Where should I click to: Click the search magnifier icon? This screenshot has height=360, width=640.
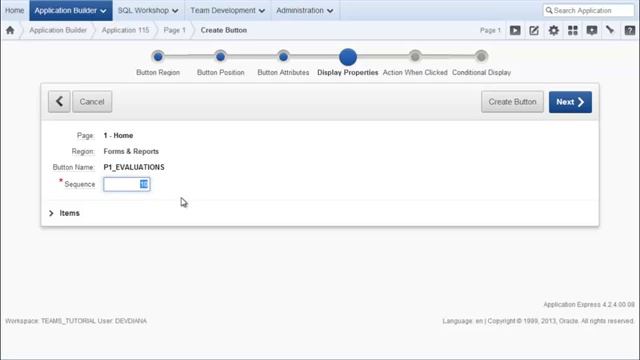coord(549,10)
